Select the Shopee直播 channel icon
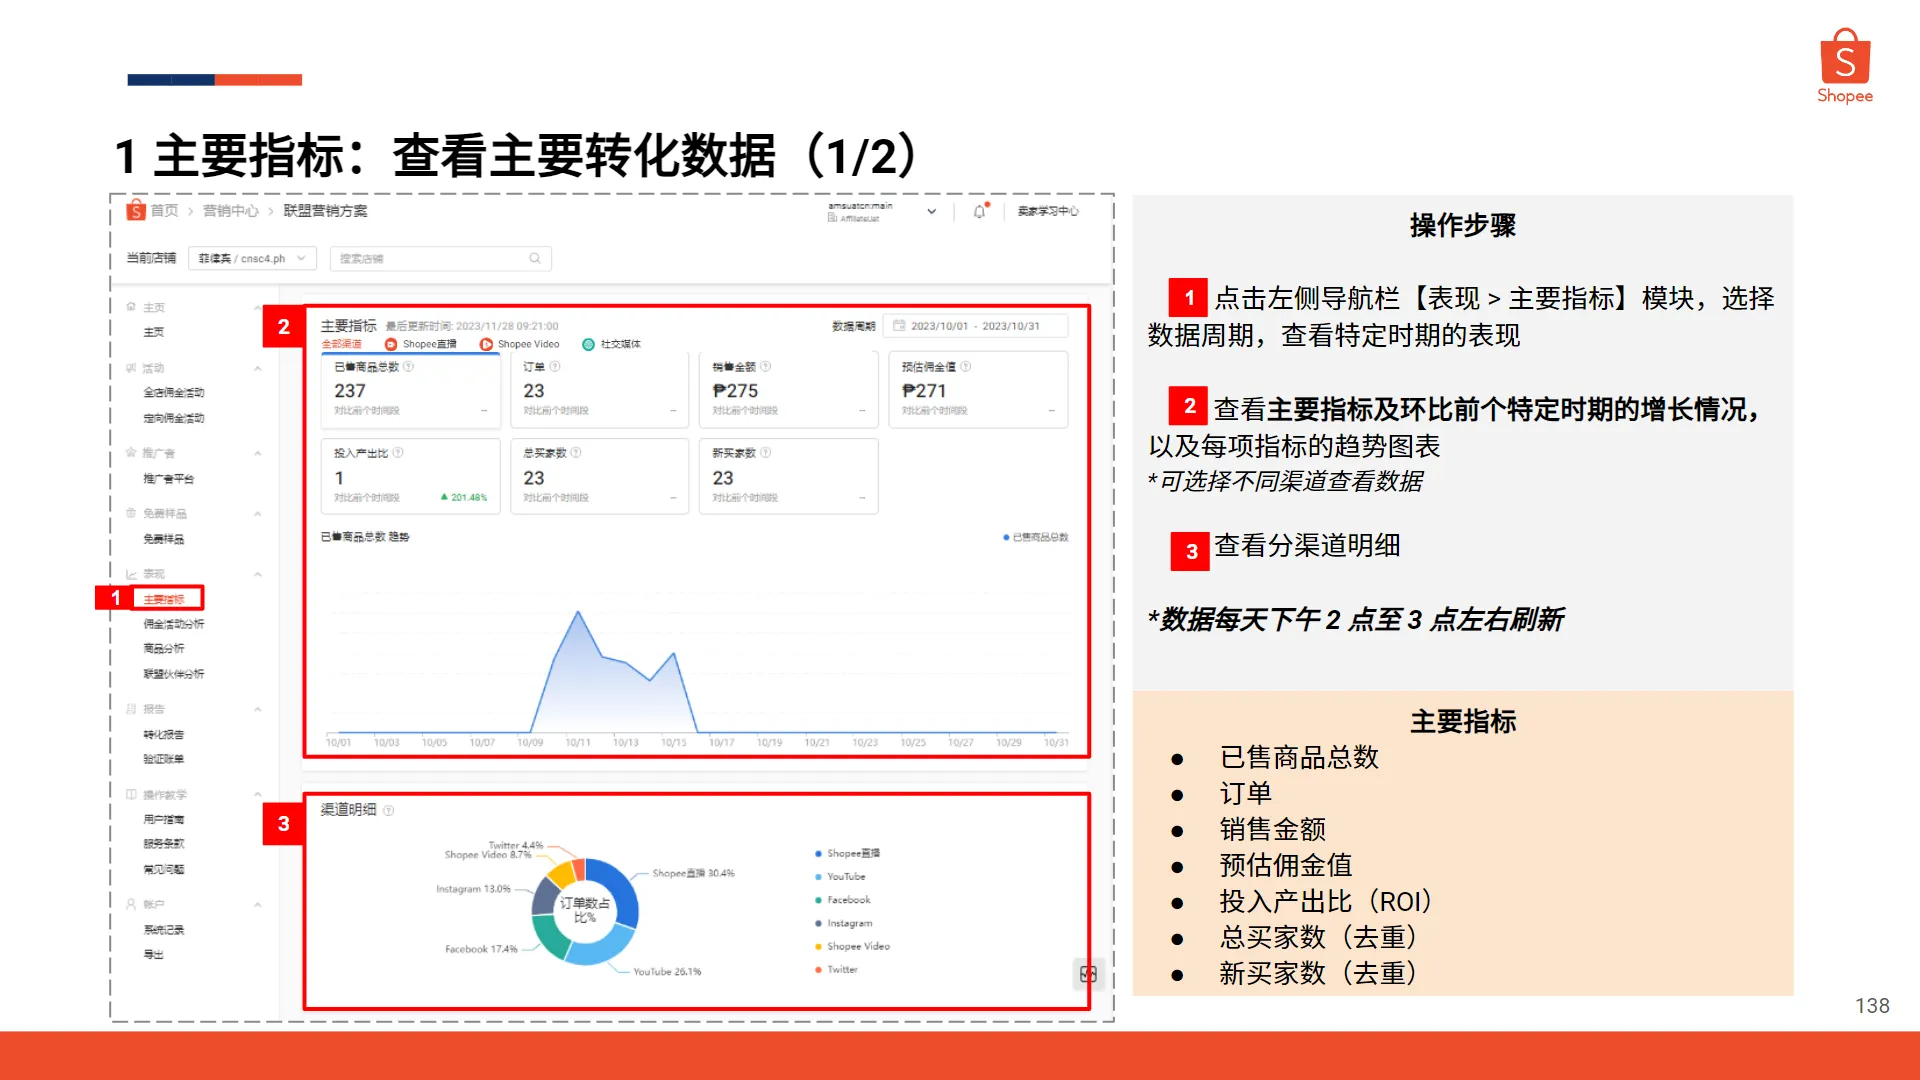The height and width of the screenshot is (1080, 1920). 390,343
